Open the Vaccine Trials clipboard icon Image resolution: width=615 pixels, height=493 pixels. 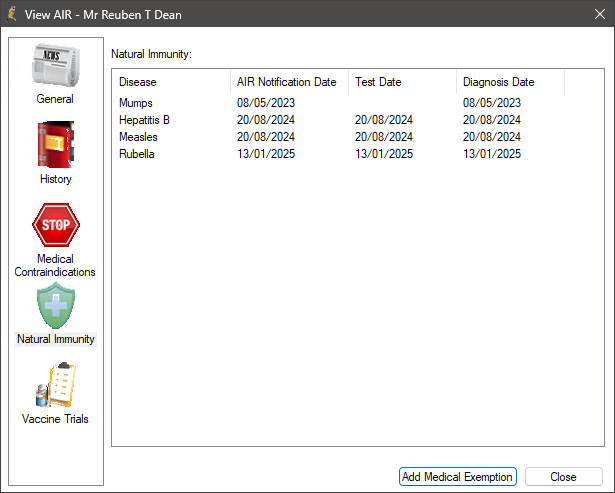point(55,386)
